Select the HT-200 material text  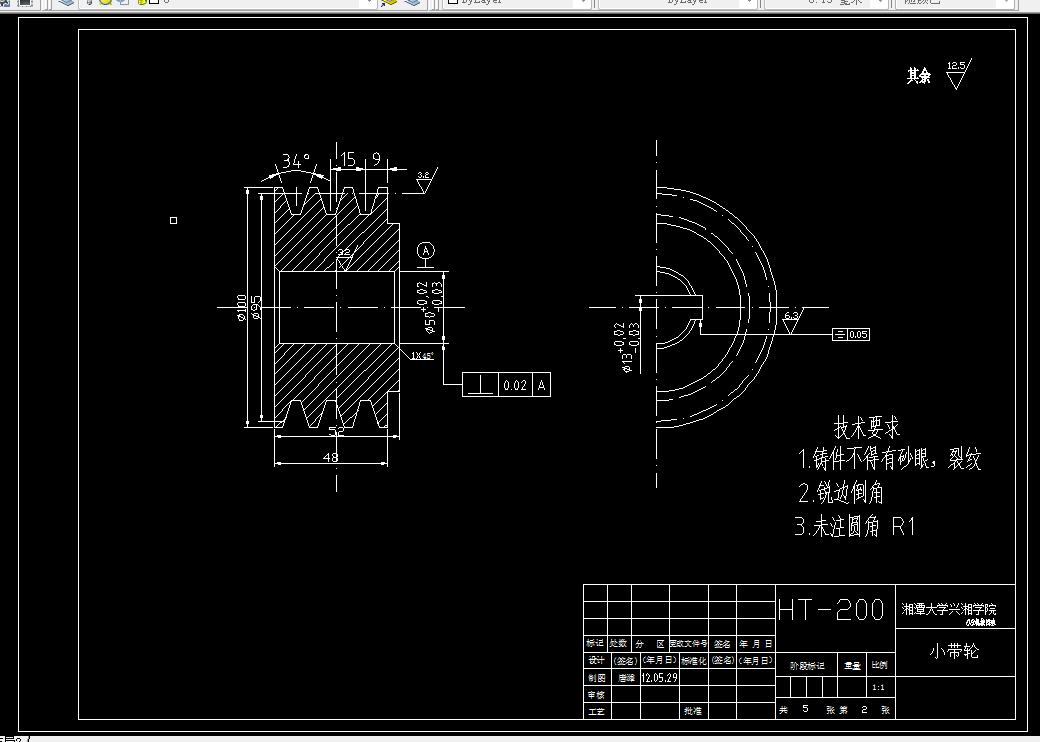830,609
